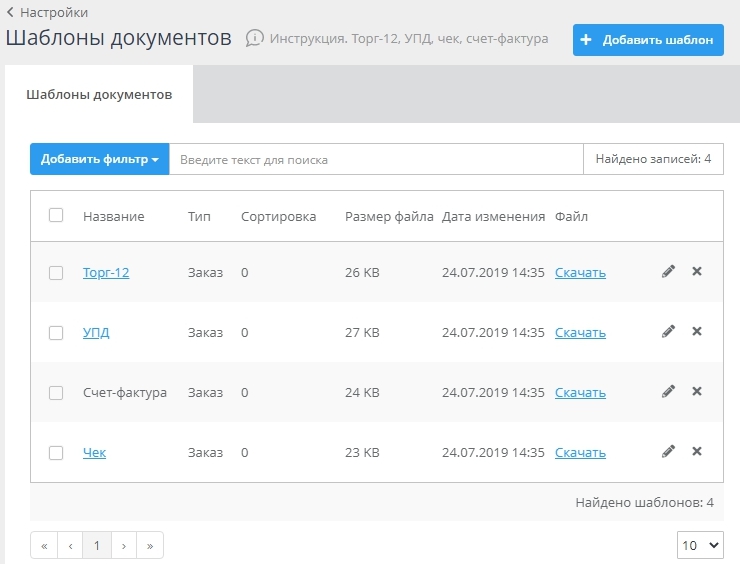Image resolution: width=740 pixels, height=564 pixels.
Task: Edit the УПД template via pencil icon
Action: point(668,332)
